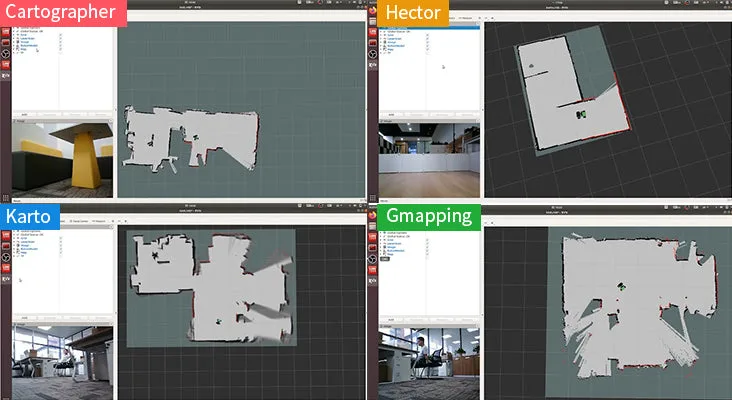Select Global Status: Ok in Hector tree
Viewport: 732px width, 400px height.
[399, 32]
